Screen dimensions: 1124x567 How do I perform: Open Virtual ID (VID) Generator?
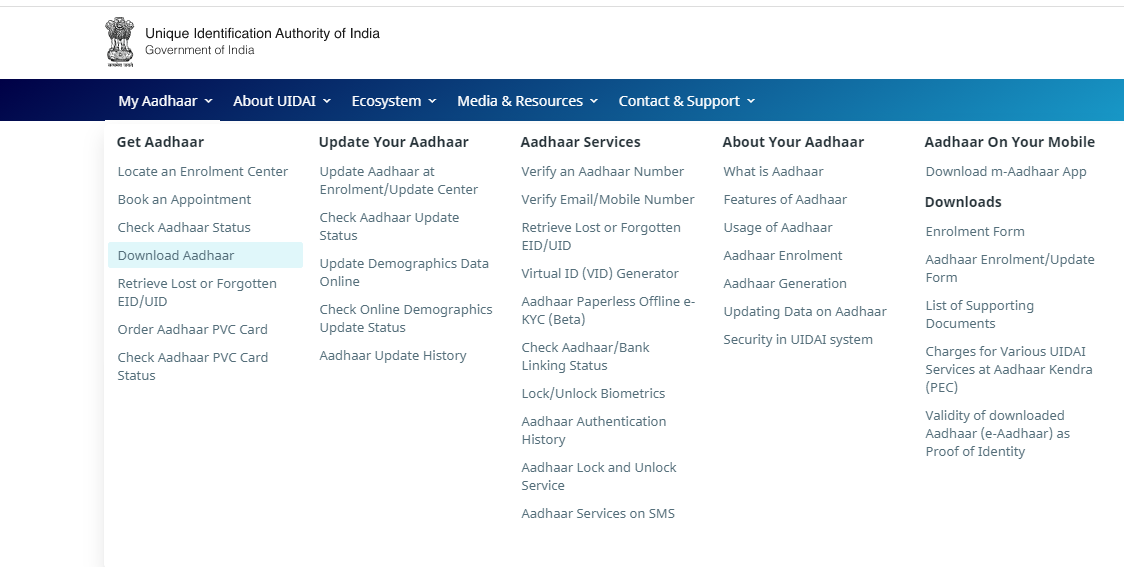point(600,273)
